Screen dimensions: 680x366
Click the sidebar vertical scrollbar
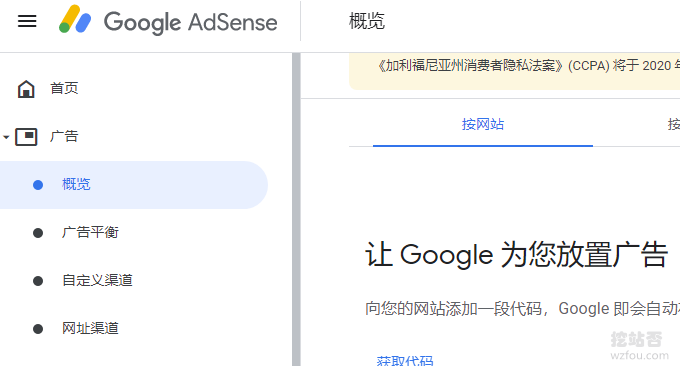(296, 209)
